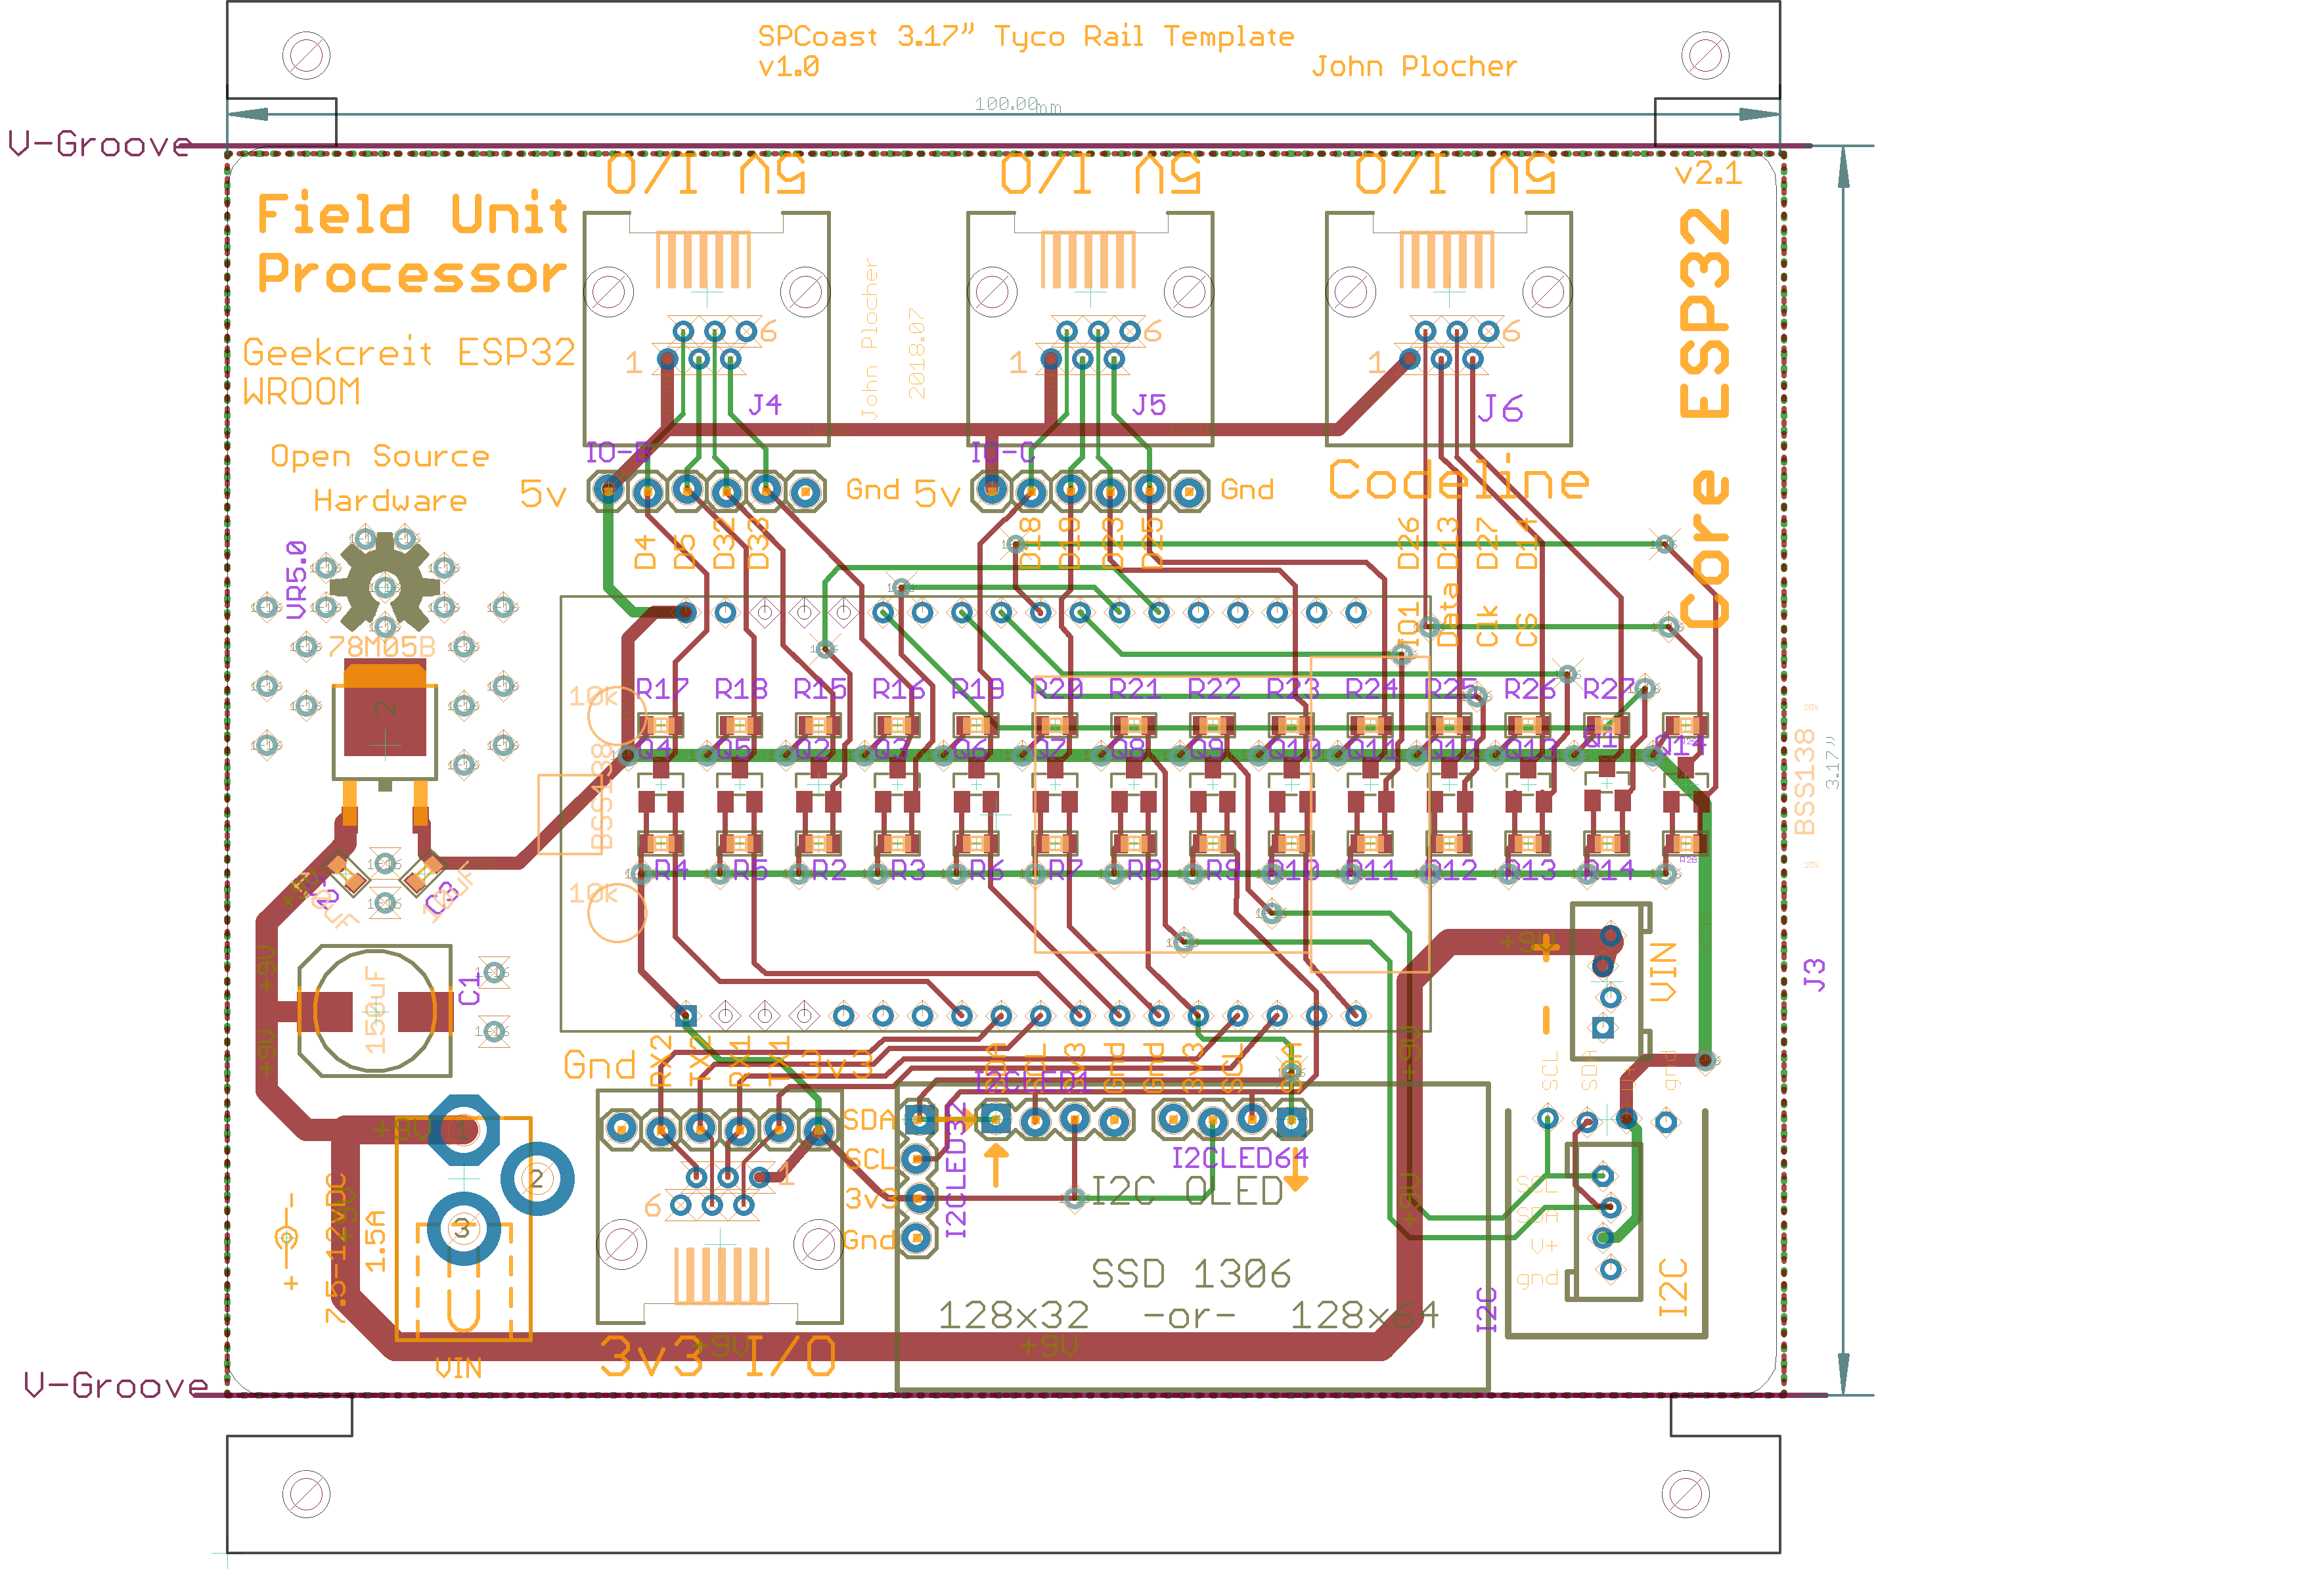Click the top-right mounting hole on the rail template
The width and height of the screenshot is (2324, 1595).
1705,56
